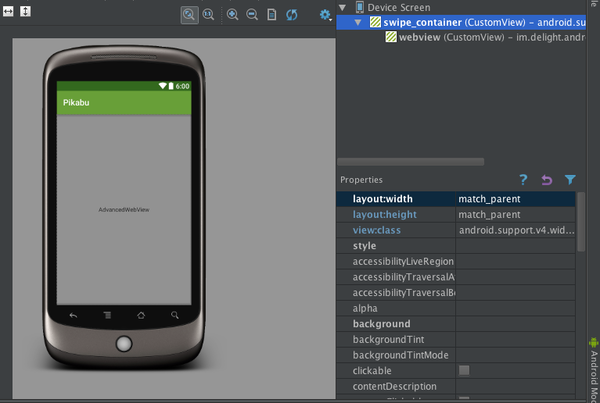Click the restore default value arrow
The height and width of the screenshot is (403, 600).
click(x=546, y=180)
